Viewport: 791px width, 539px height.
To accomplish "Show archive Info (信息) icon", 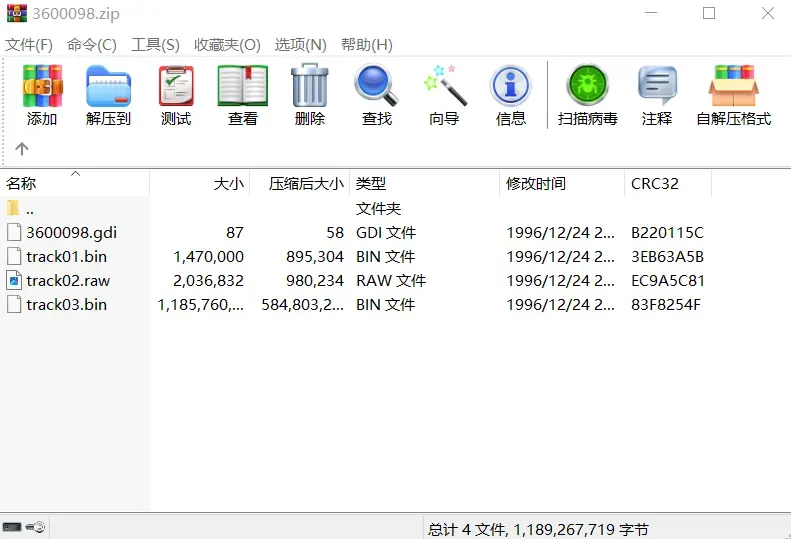I will [x=511, y=95].
